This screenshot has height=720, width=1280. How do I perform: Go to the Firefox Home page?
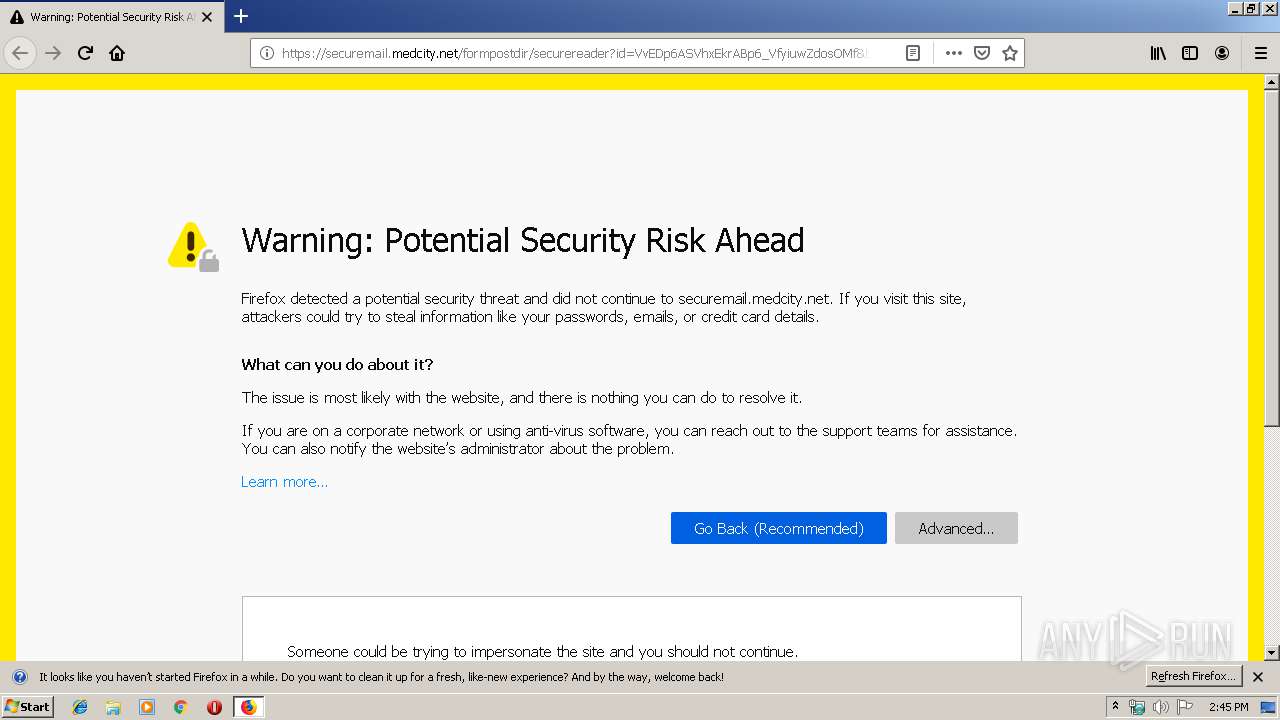pyautogui.click(x=117, y=53)
